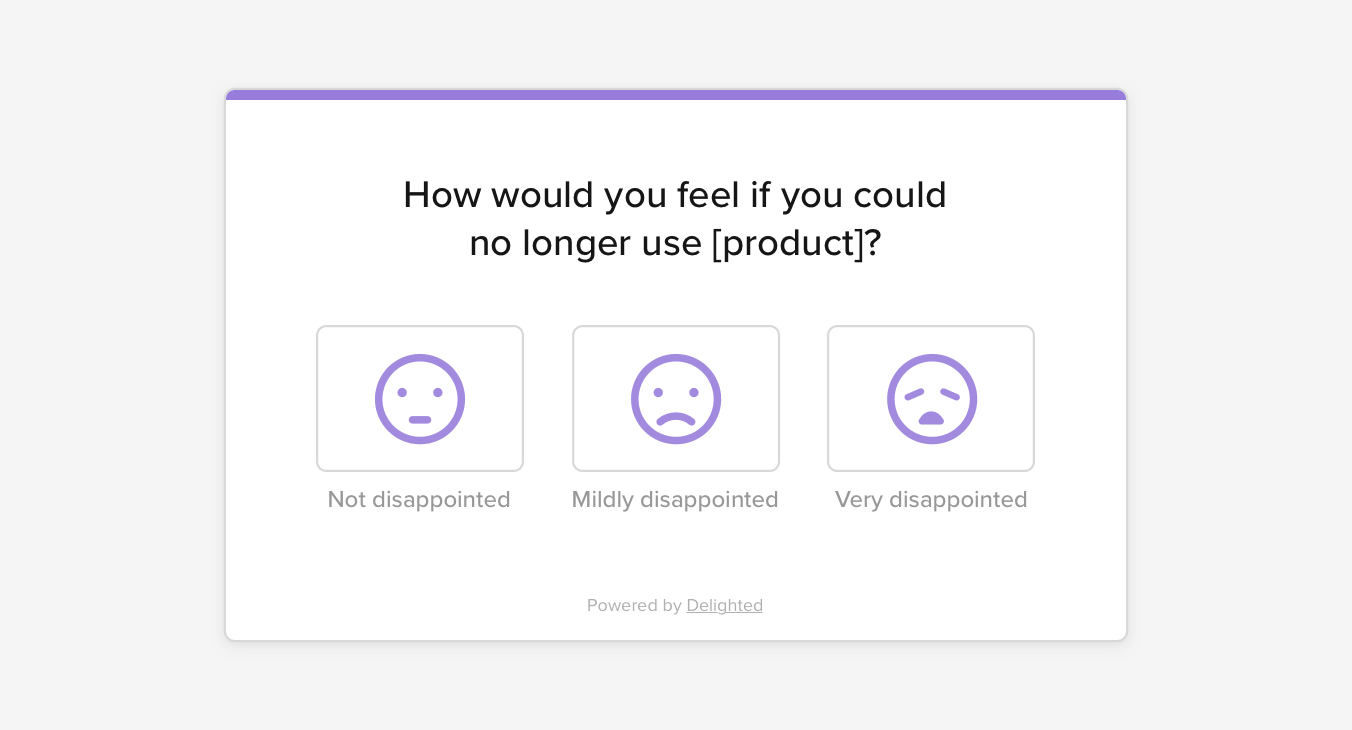Click the Mildly disappointed label text
Viewport: 1352px width, 730px height.
(x=675, y=499)
